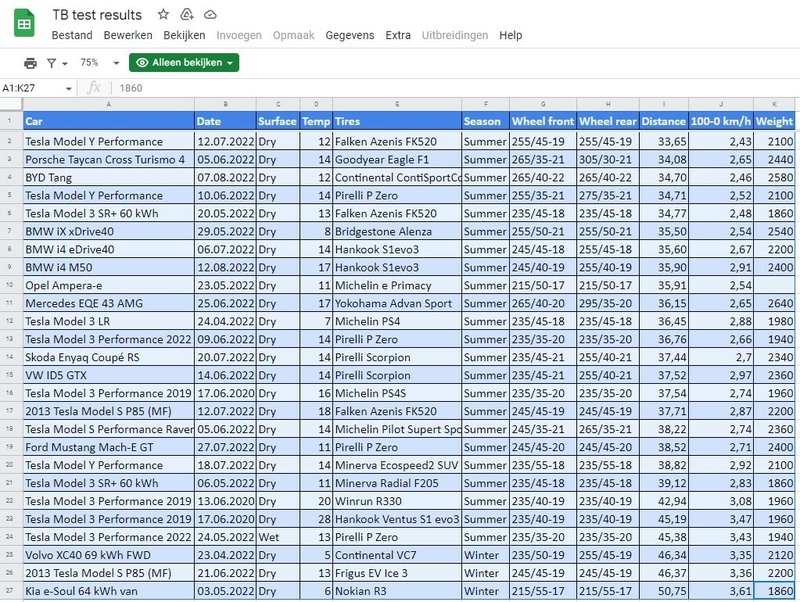Select the Porsche Taycan Cross Turismo 4 cell
The image size is (800, 602).
point(109,160)
